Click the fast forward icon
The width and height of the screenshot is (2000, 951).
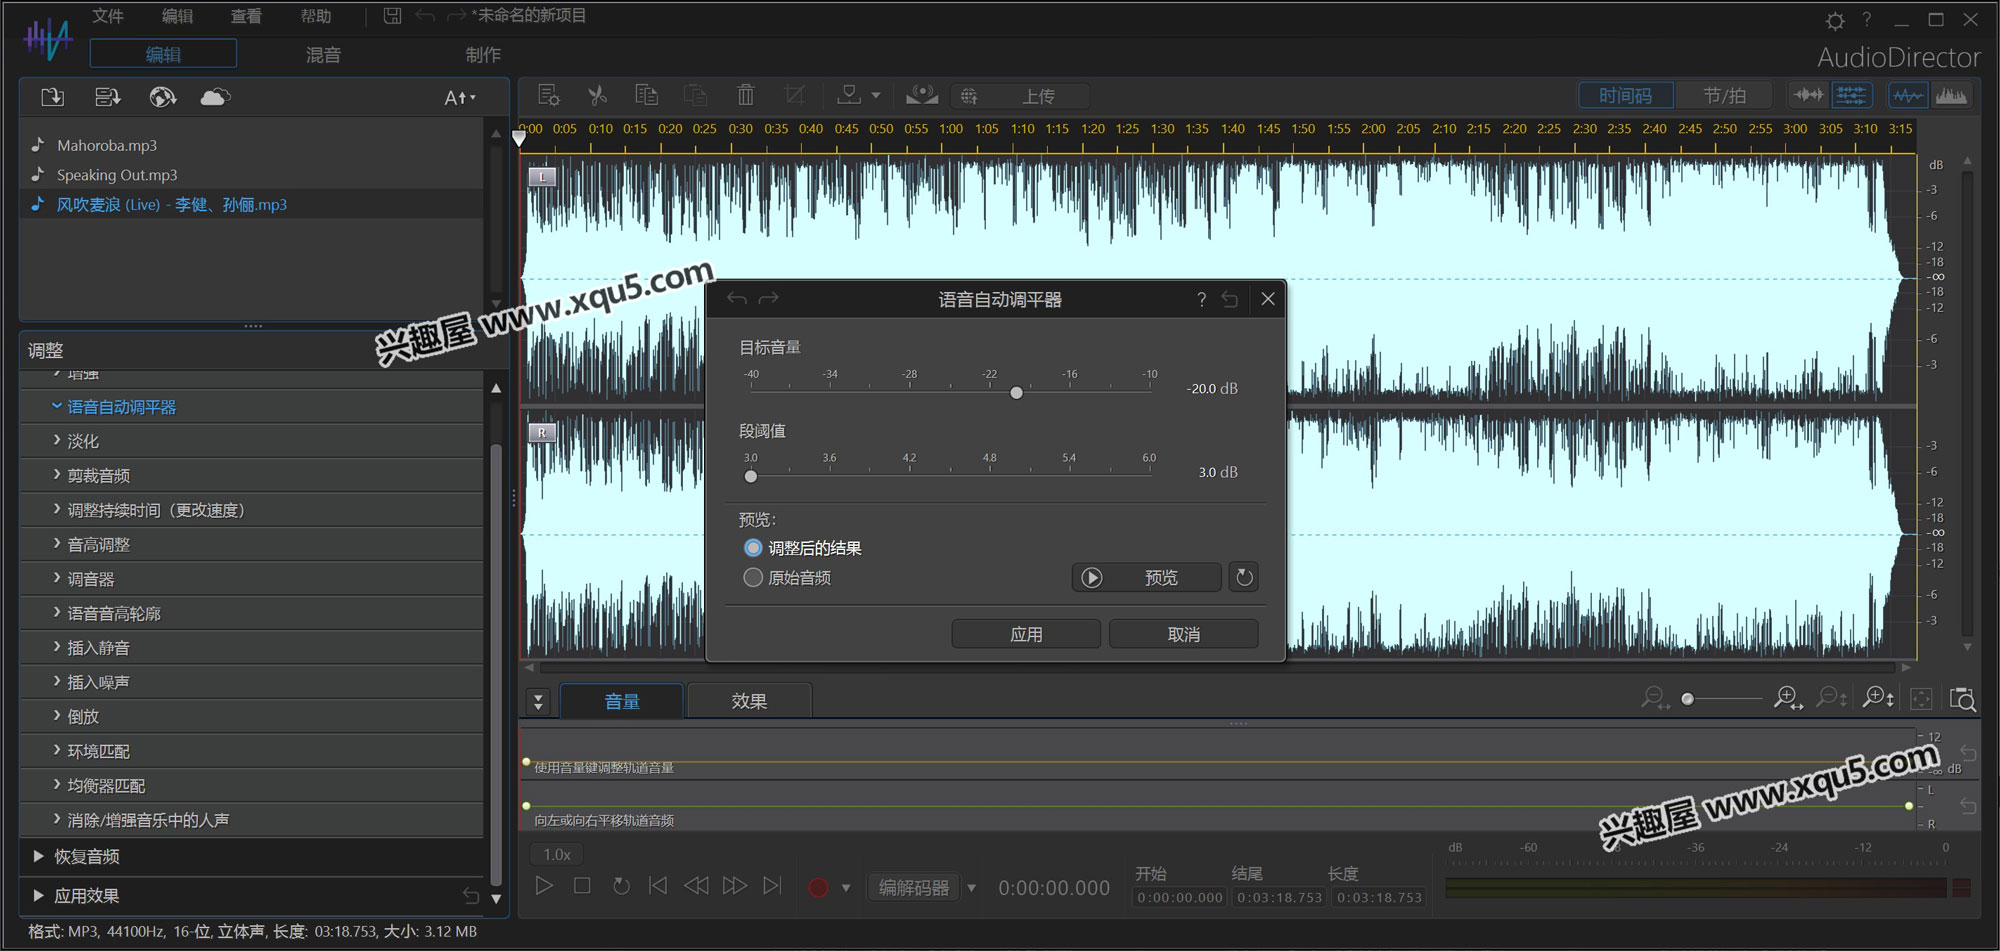tap(734, 886)
